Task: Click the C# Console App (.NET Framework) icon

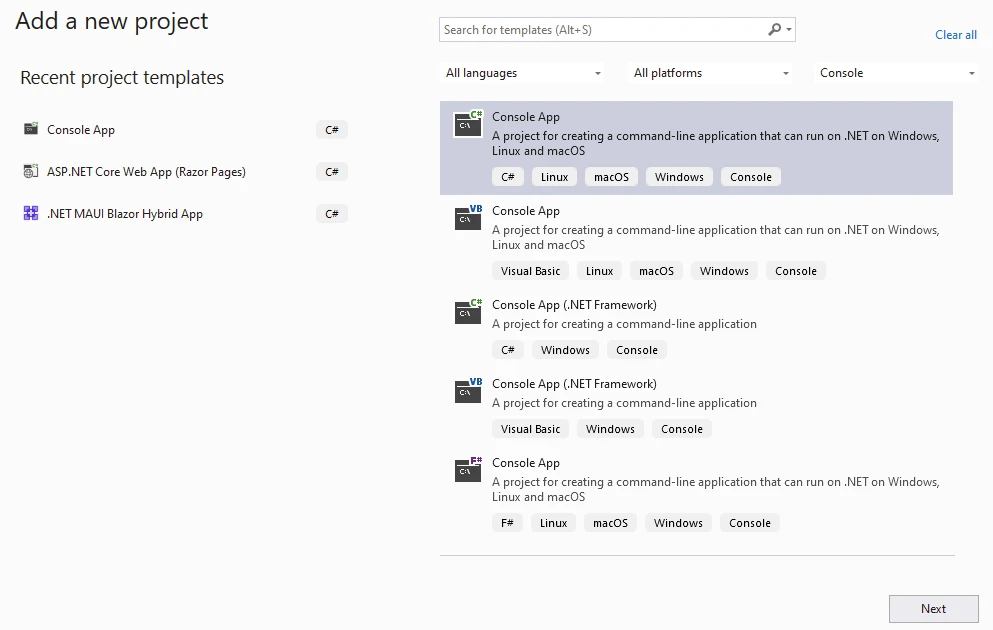Action: (468, 312)
